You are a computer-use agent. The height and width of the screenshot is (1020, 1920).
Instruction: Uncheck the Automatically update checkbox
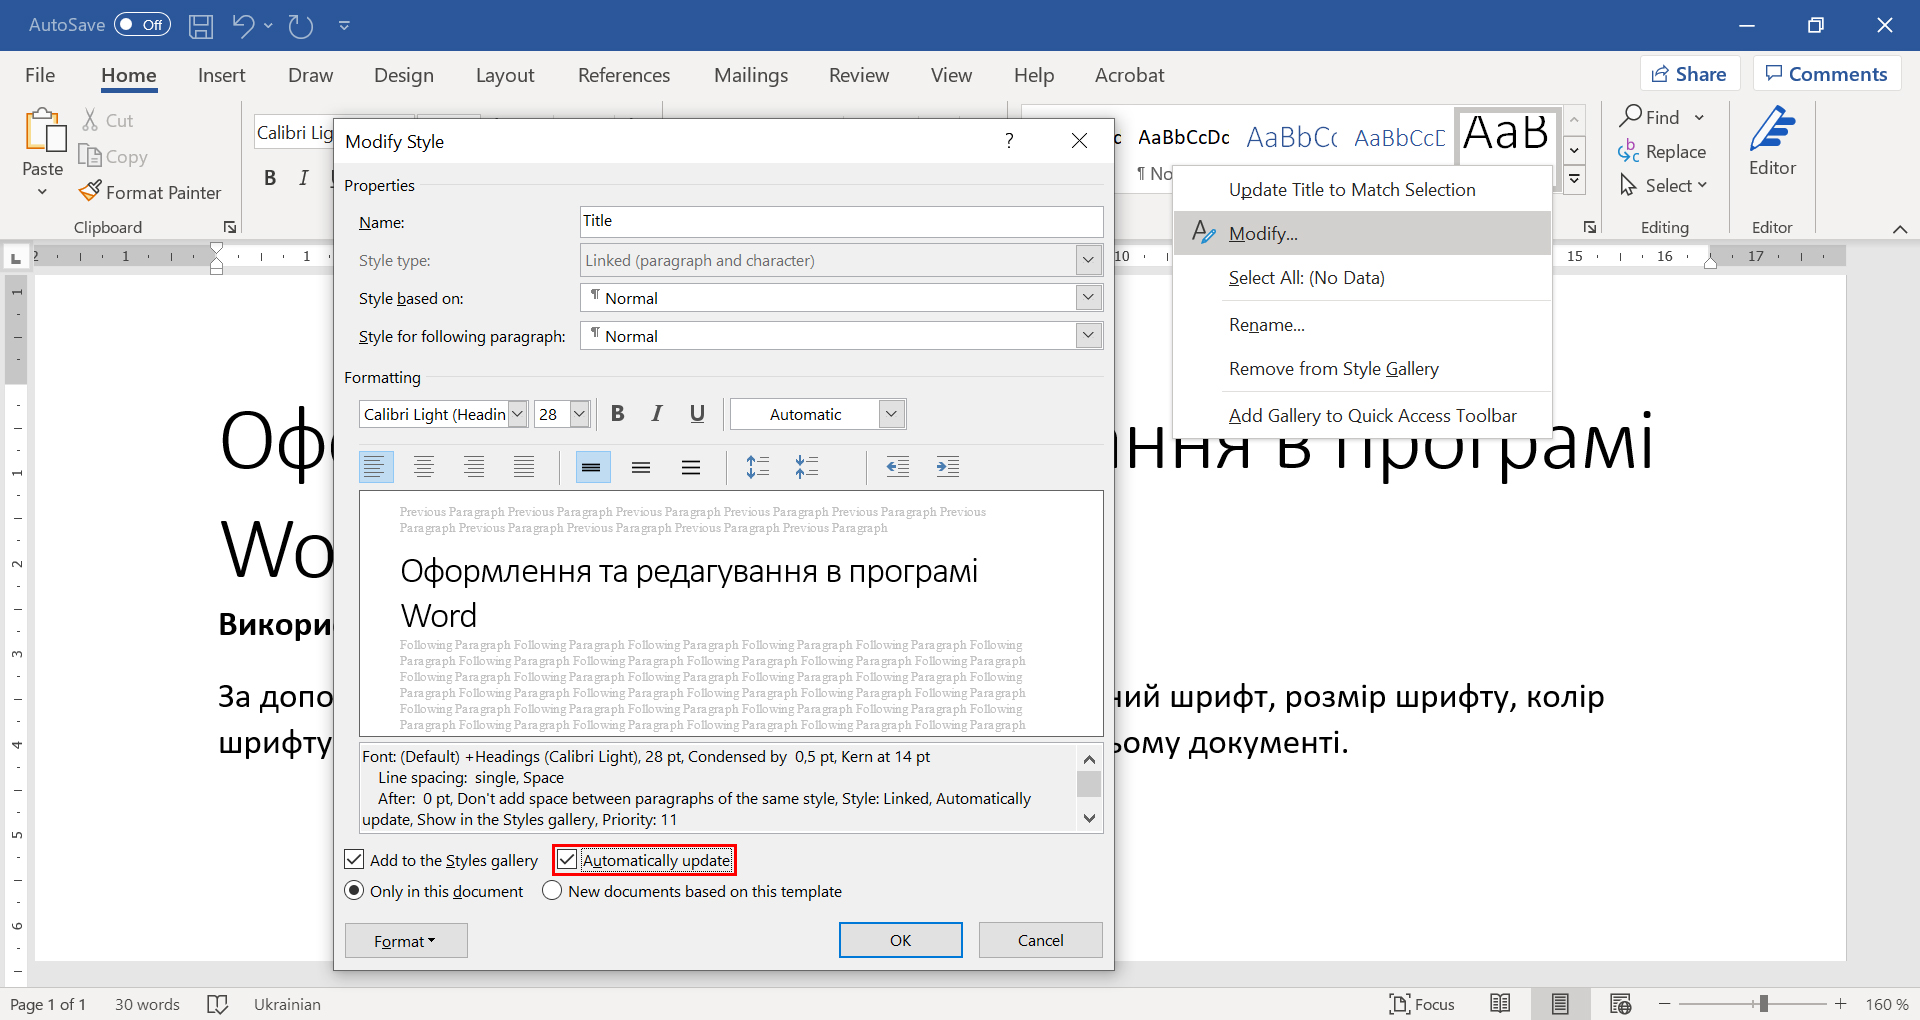tap(568, 860)
